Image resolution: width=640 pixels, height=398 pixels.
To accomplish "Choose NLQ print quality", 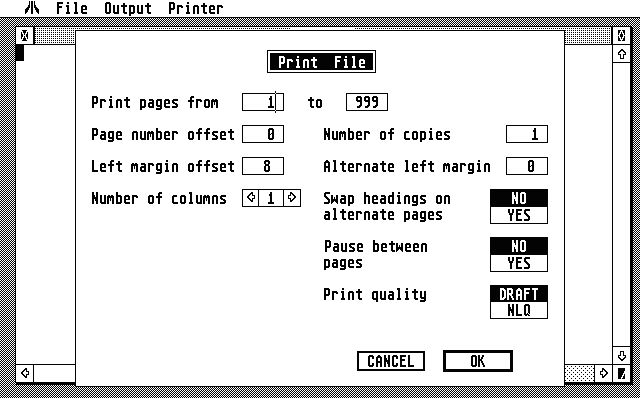I will (x=519, y=310).
